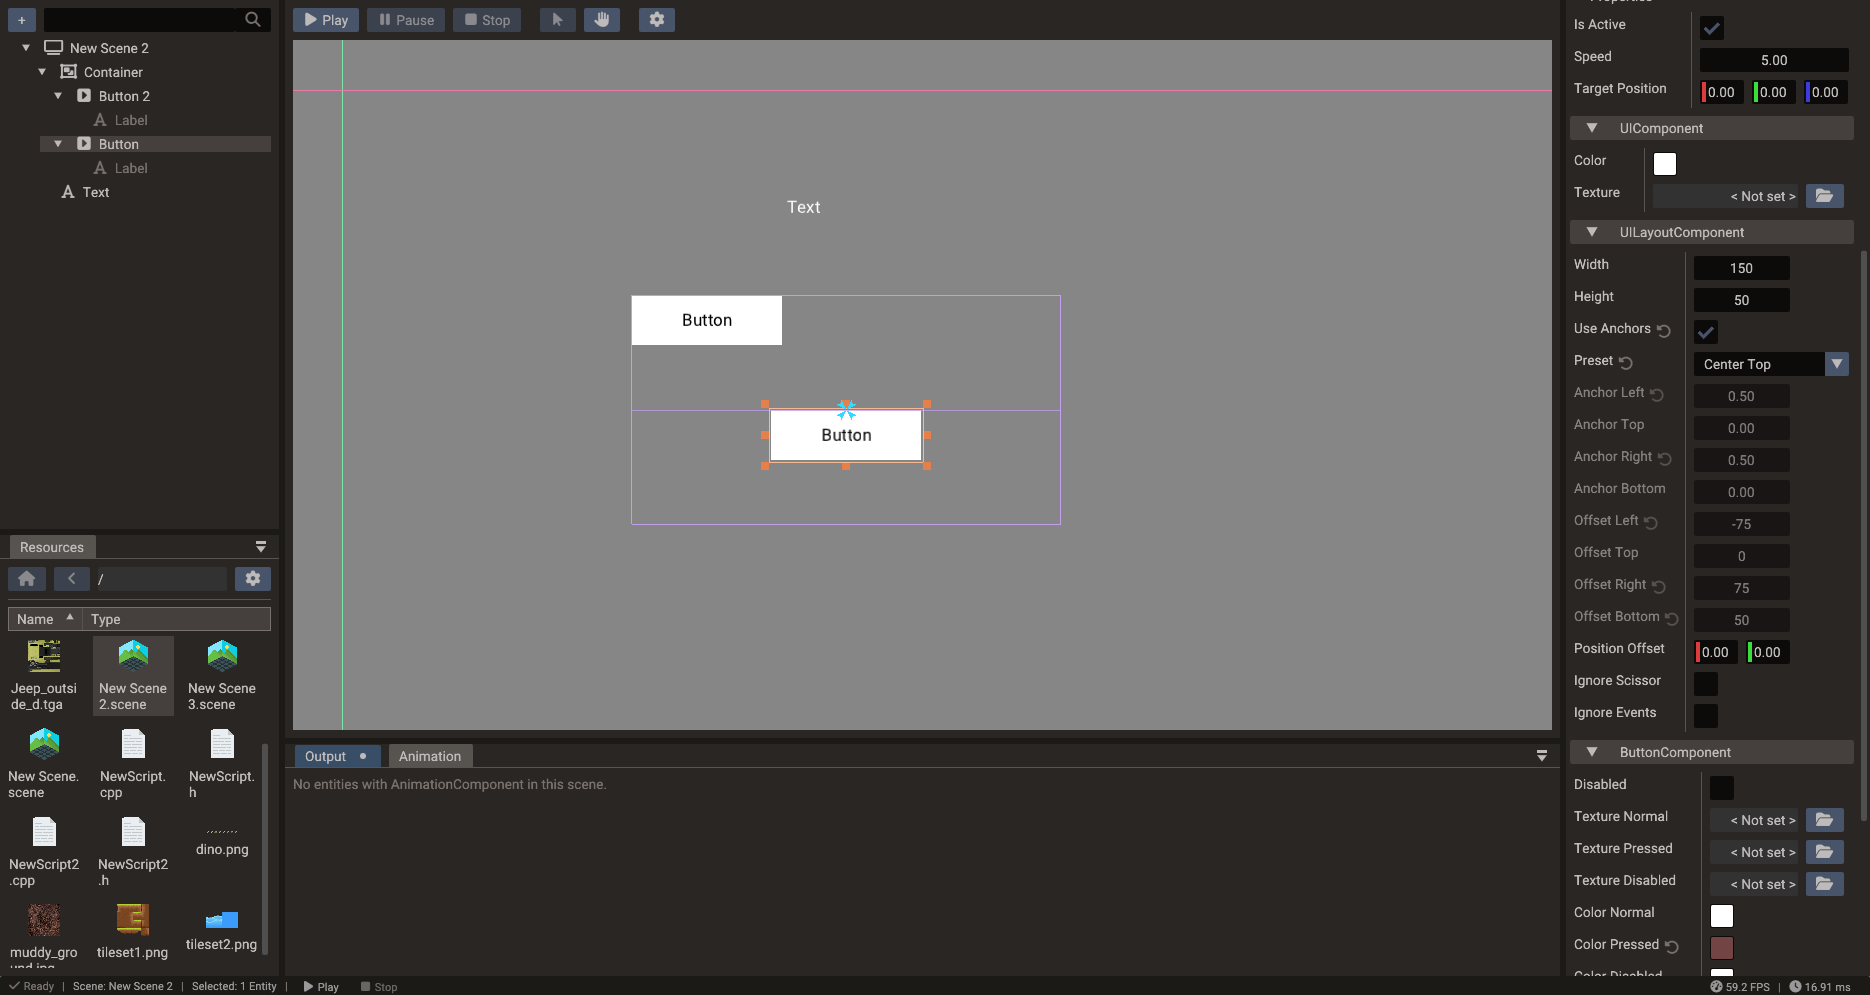
Task: Select New Scene 2.scene file
Action: coord(133,675)
